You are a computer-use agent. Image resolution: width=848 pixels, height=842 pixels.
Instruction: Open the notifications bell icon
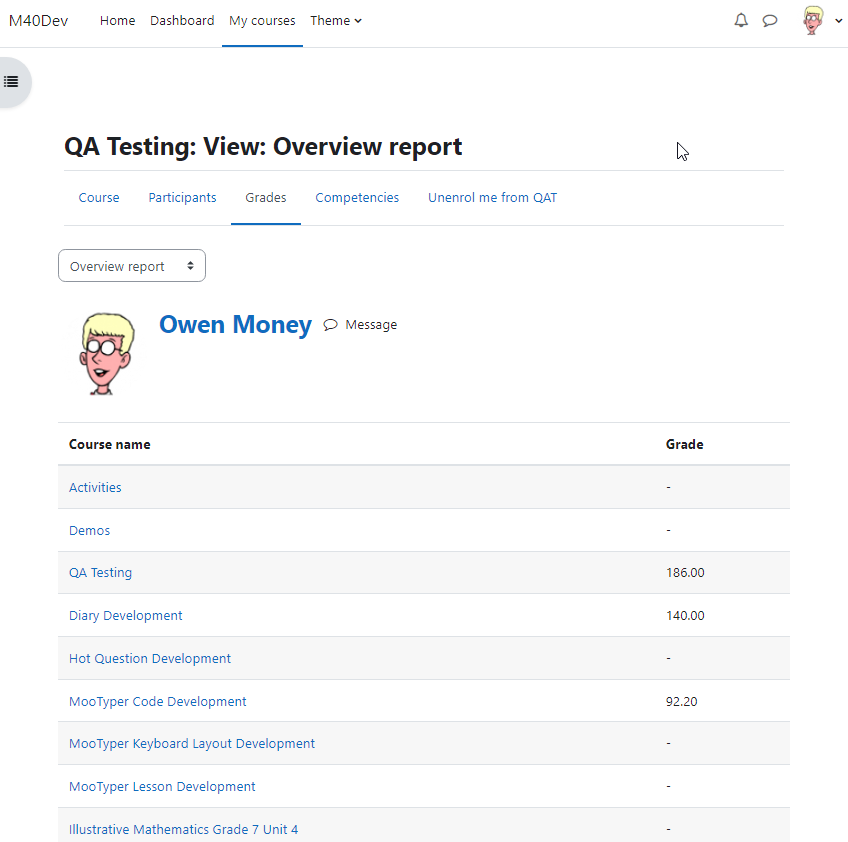pos(741,21)
